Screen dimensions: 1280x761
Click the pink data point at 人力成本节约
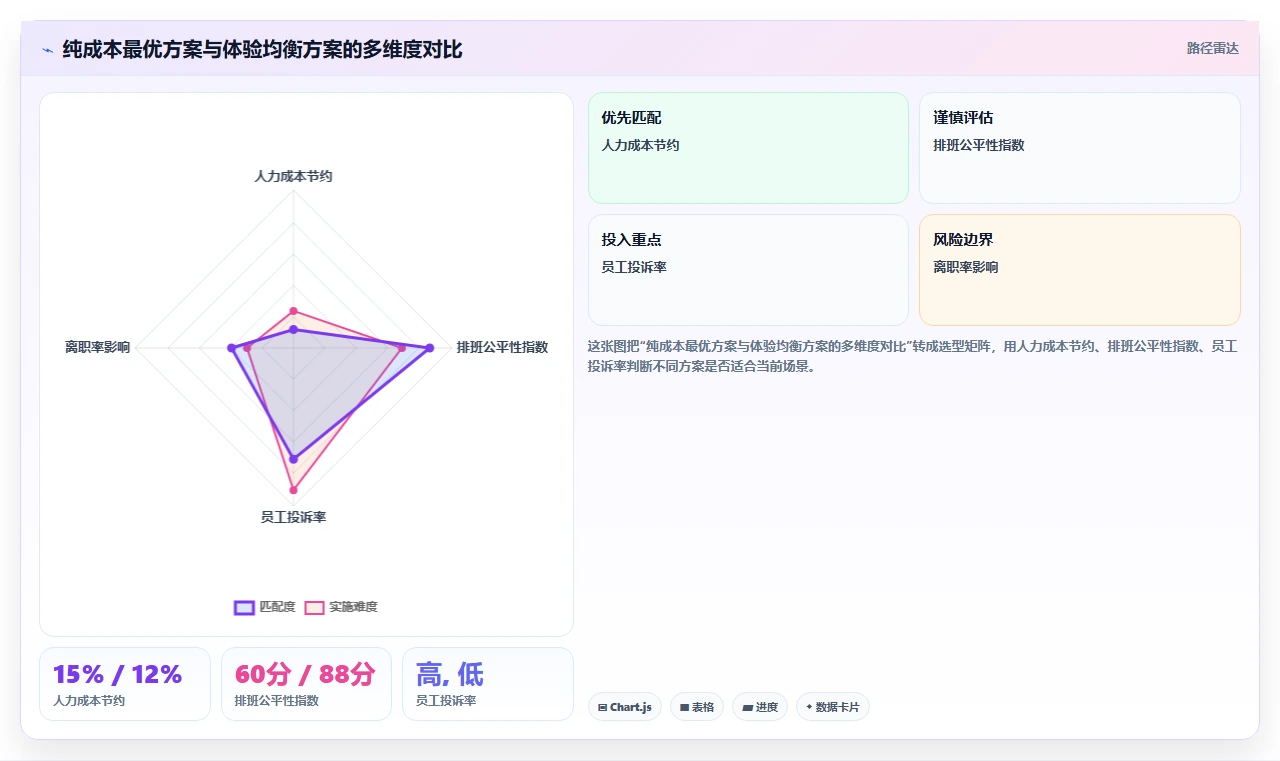[293, 311]
